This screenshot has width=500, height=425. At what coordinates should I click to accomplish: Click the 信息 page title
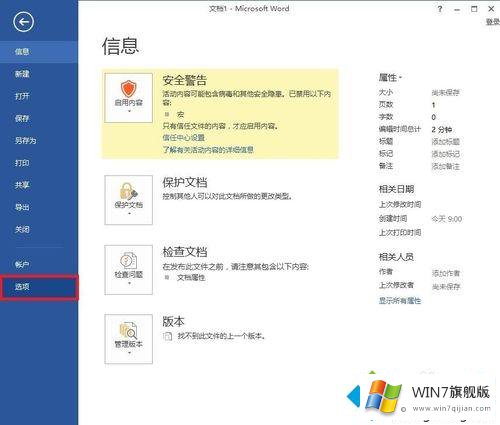pos(120,46)
